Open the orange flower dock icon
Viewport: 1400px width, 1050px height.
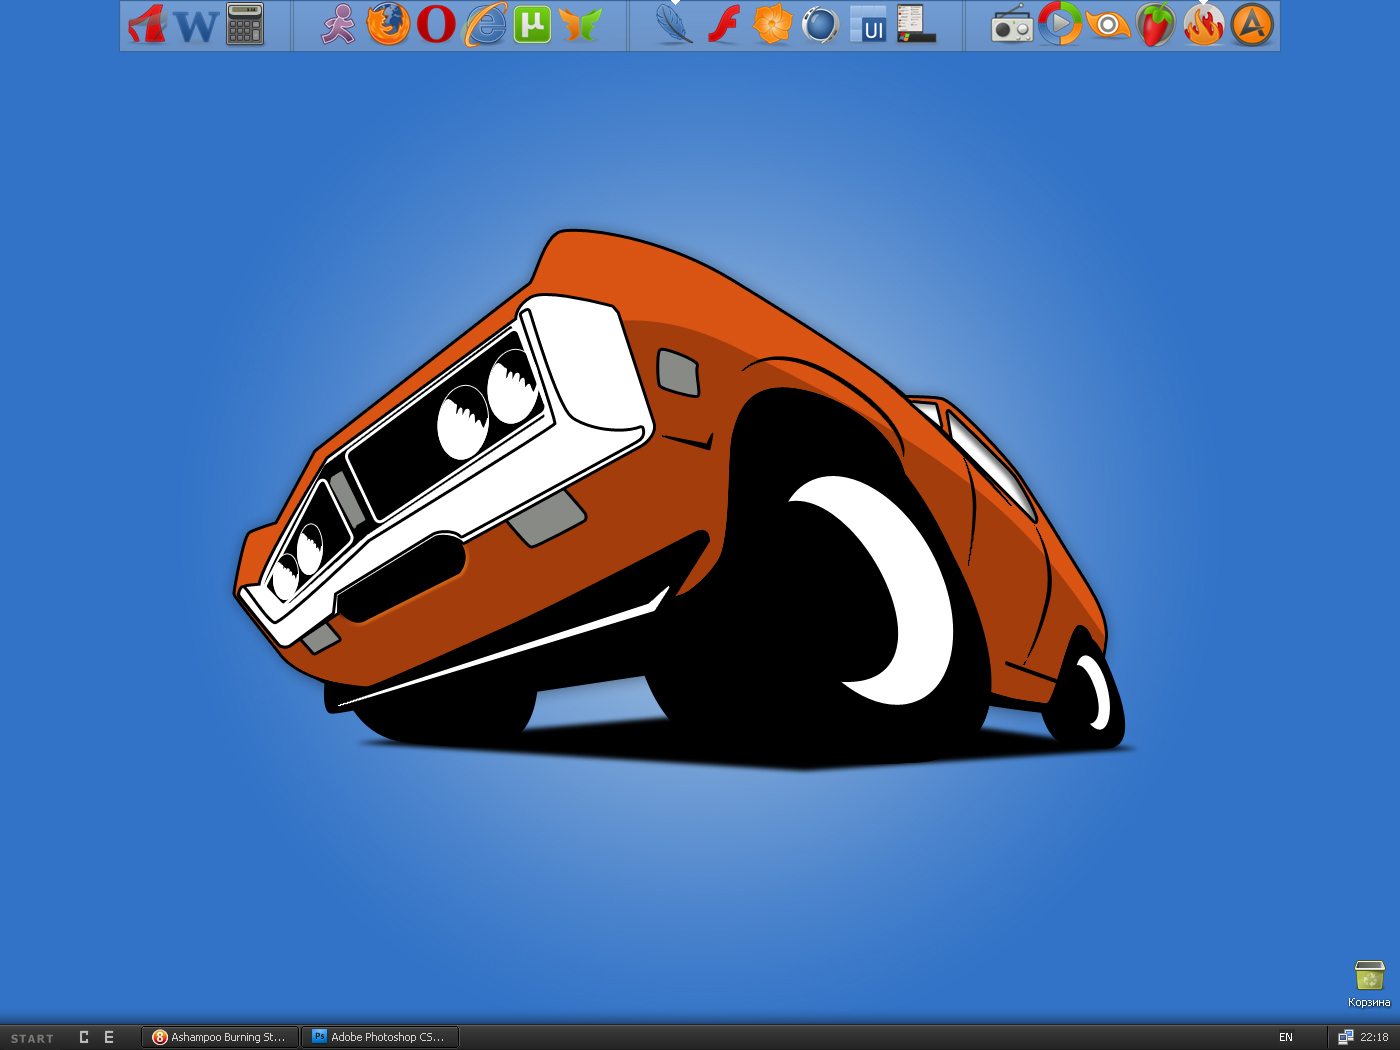(x=772, y=25)
